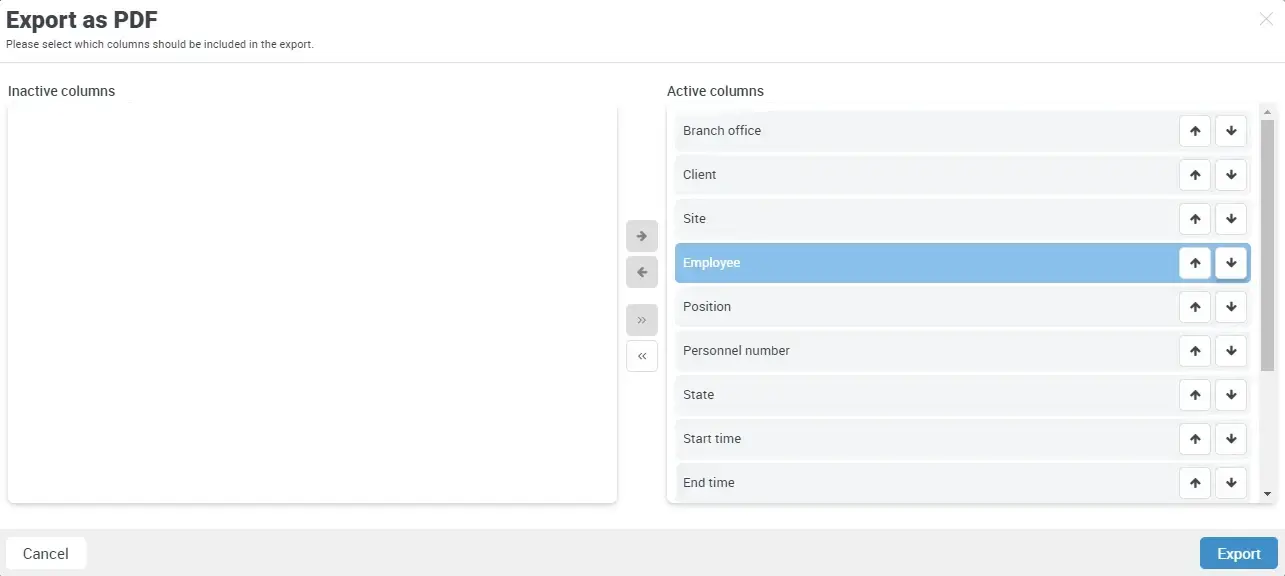Move the Client column down
The image size is (1285, 576).
click(x=1231, y=175)
